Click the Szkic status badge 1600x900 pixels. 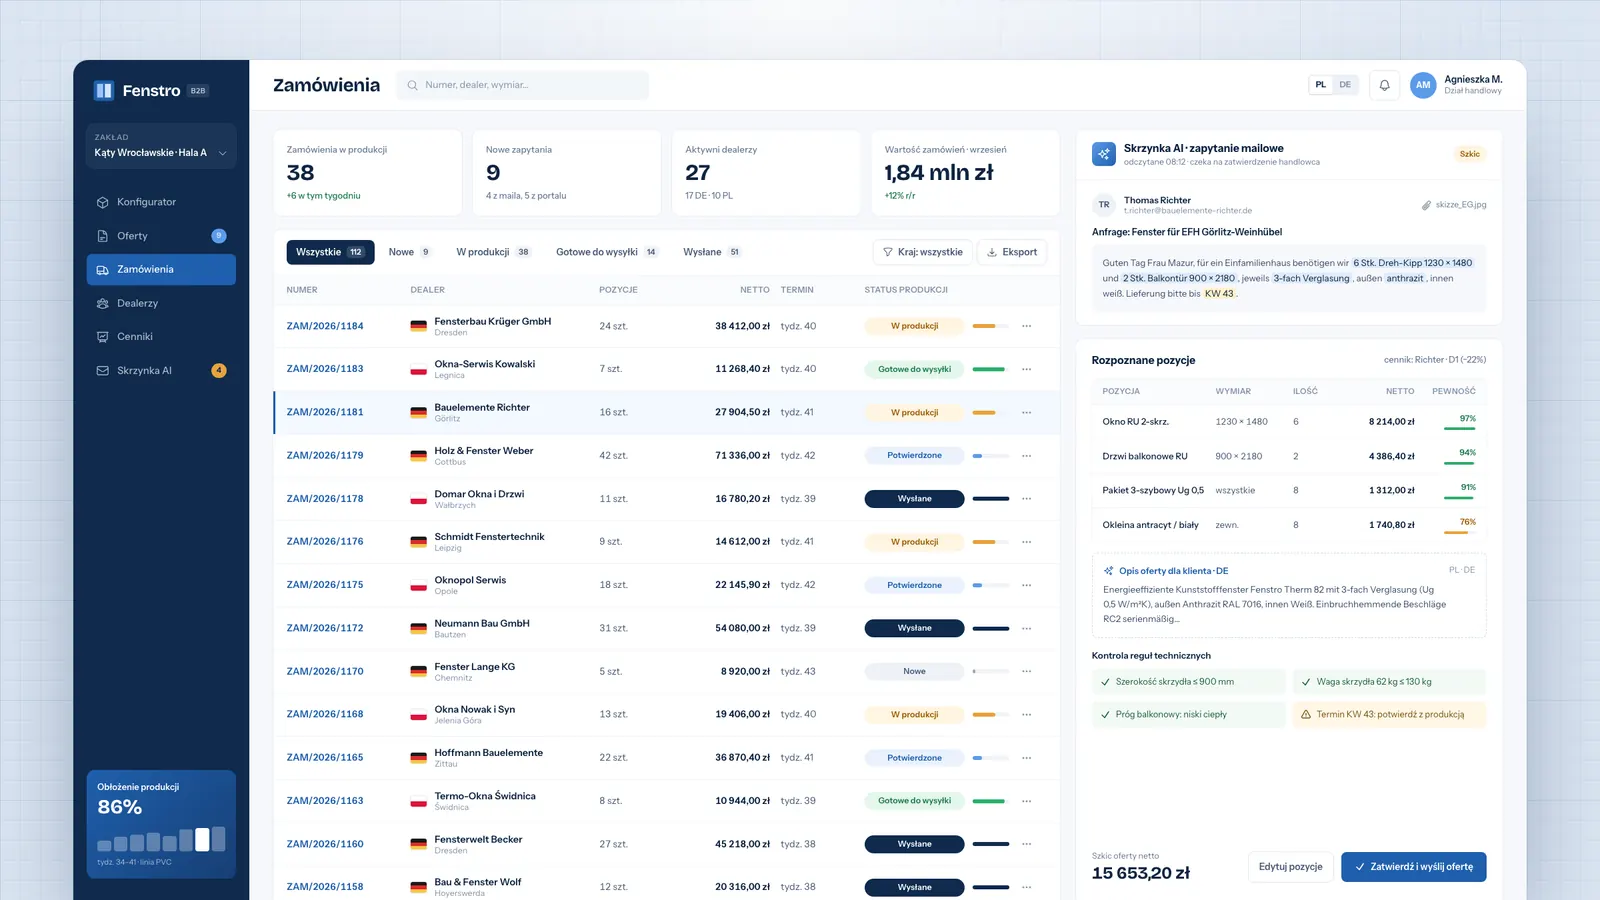1469,154
